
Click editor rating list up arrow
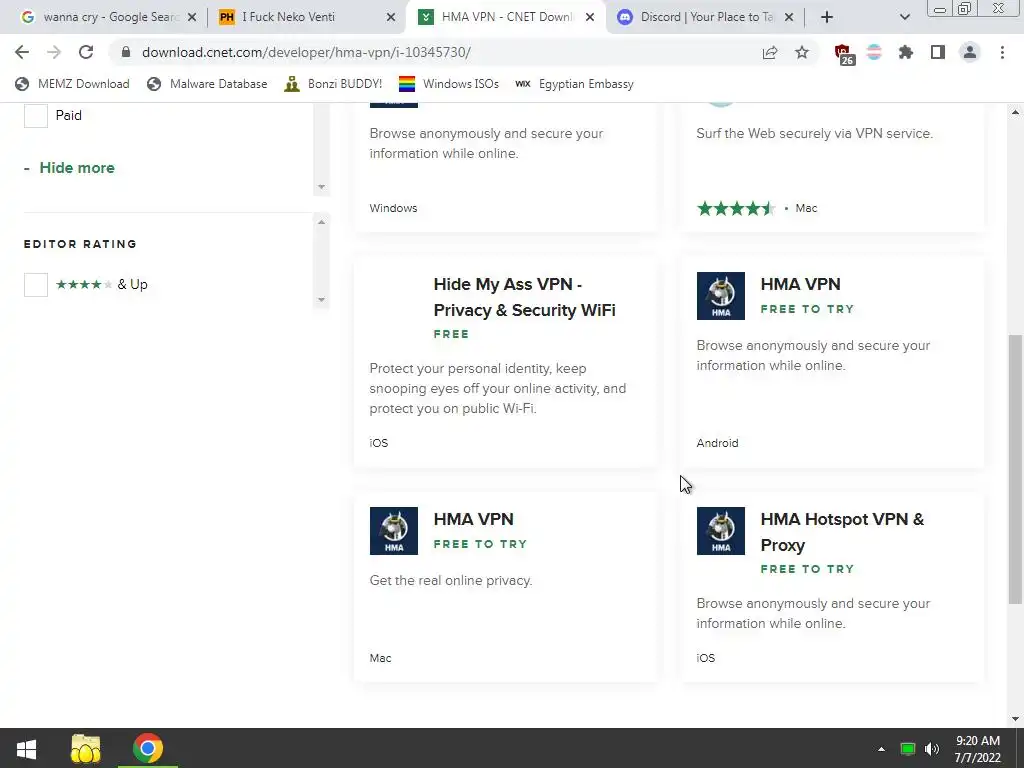point(321,222)
